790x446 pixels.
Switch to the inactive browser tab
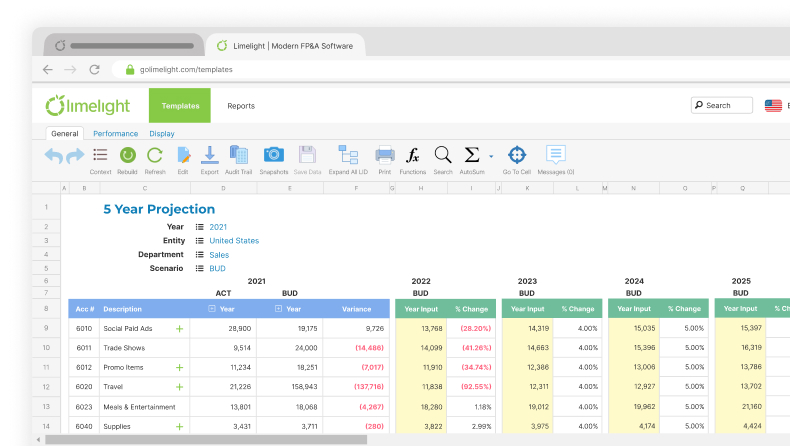[x=124, y=45]
